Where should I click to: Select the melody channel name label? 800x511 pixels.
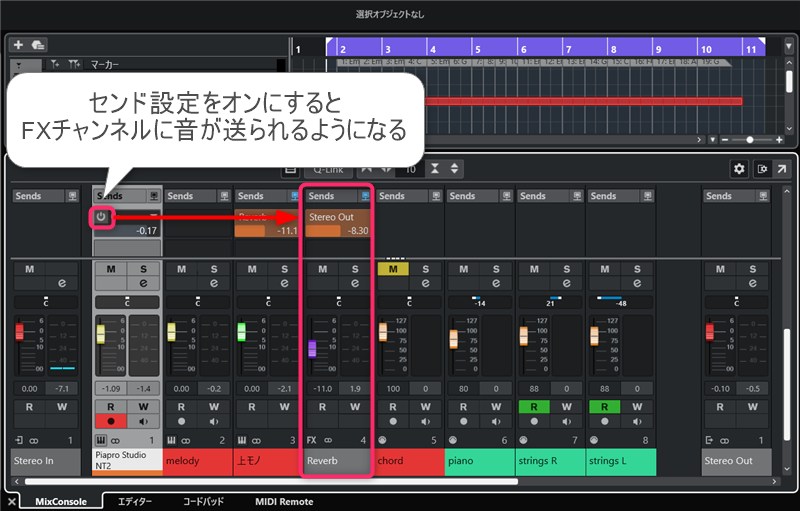(x=198, y=462)
